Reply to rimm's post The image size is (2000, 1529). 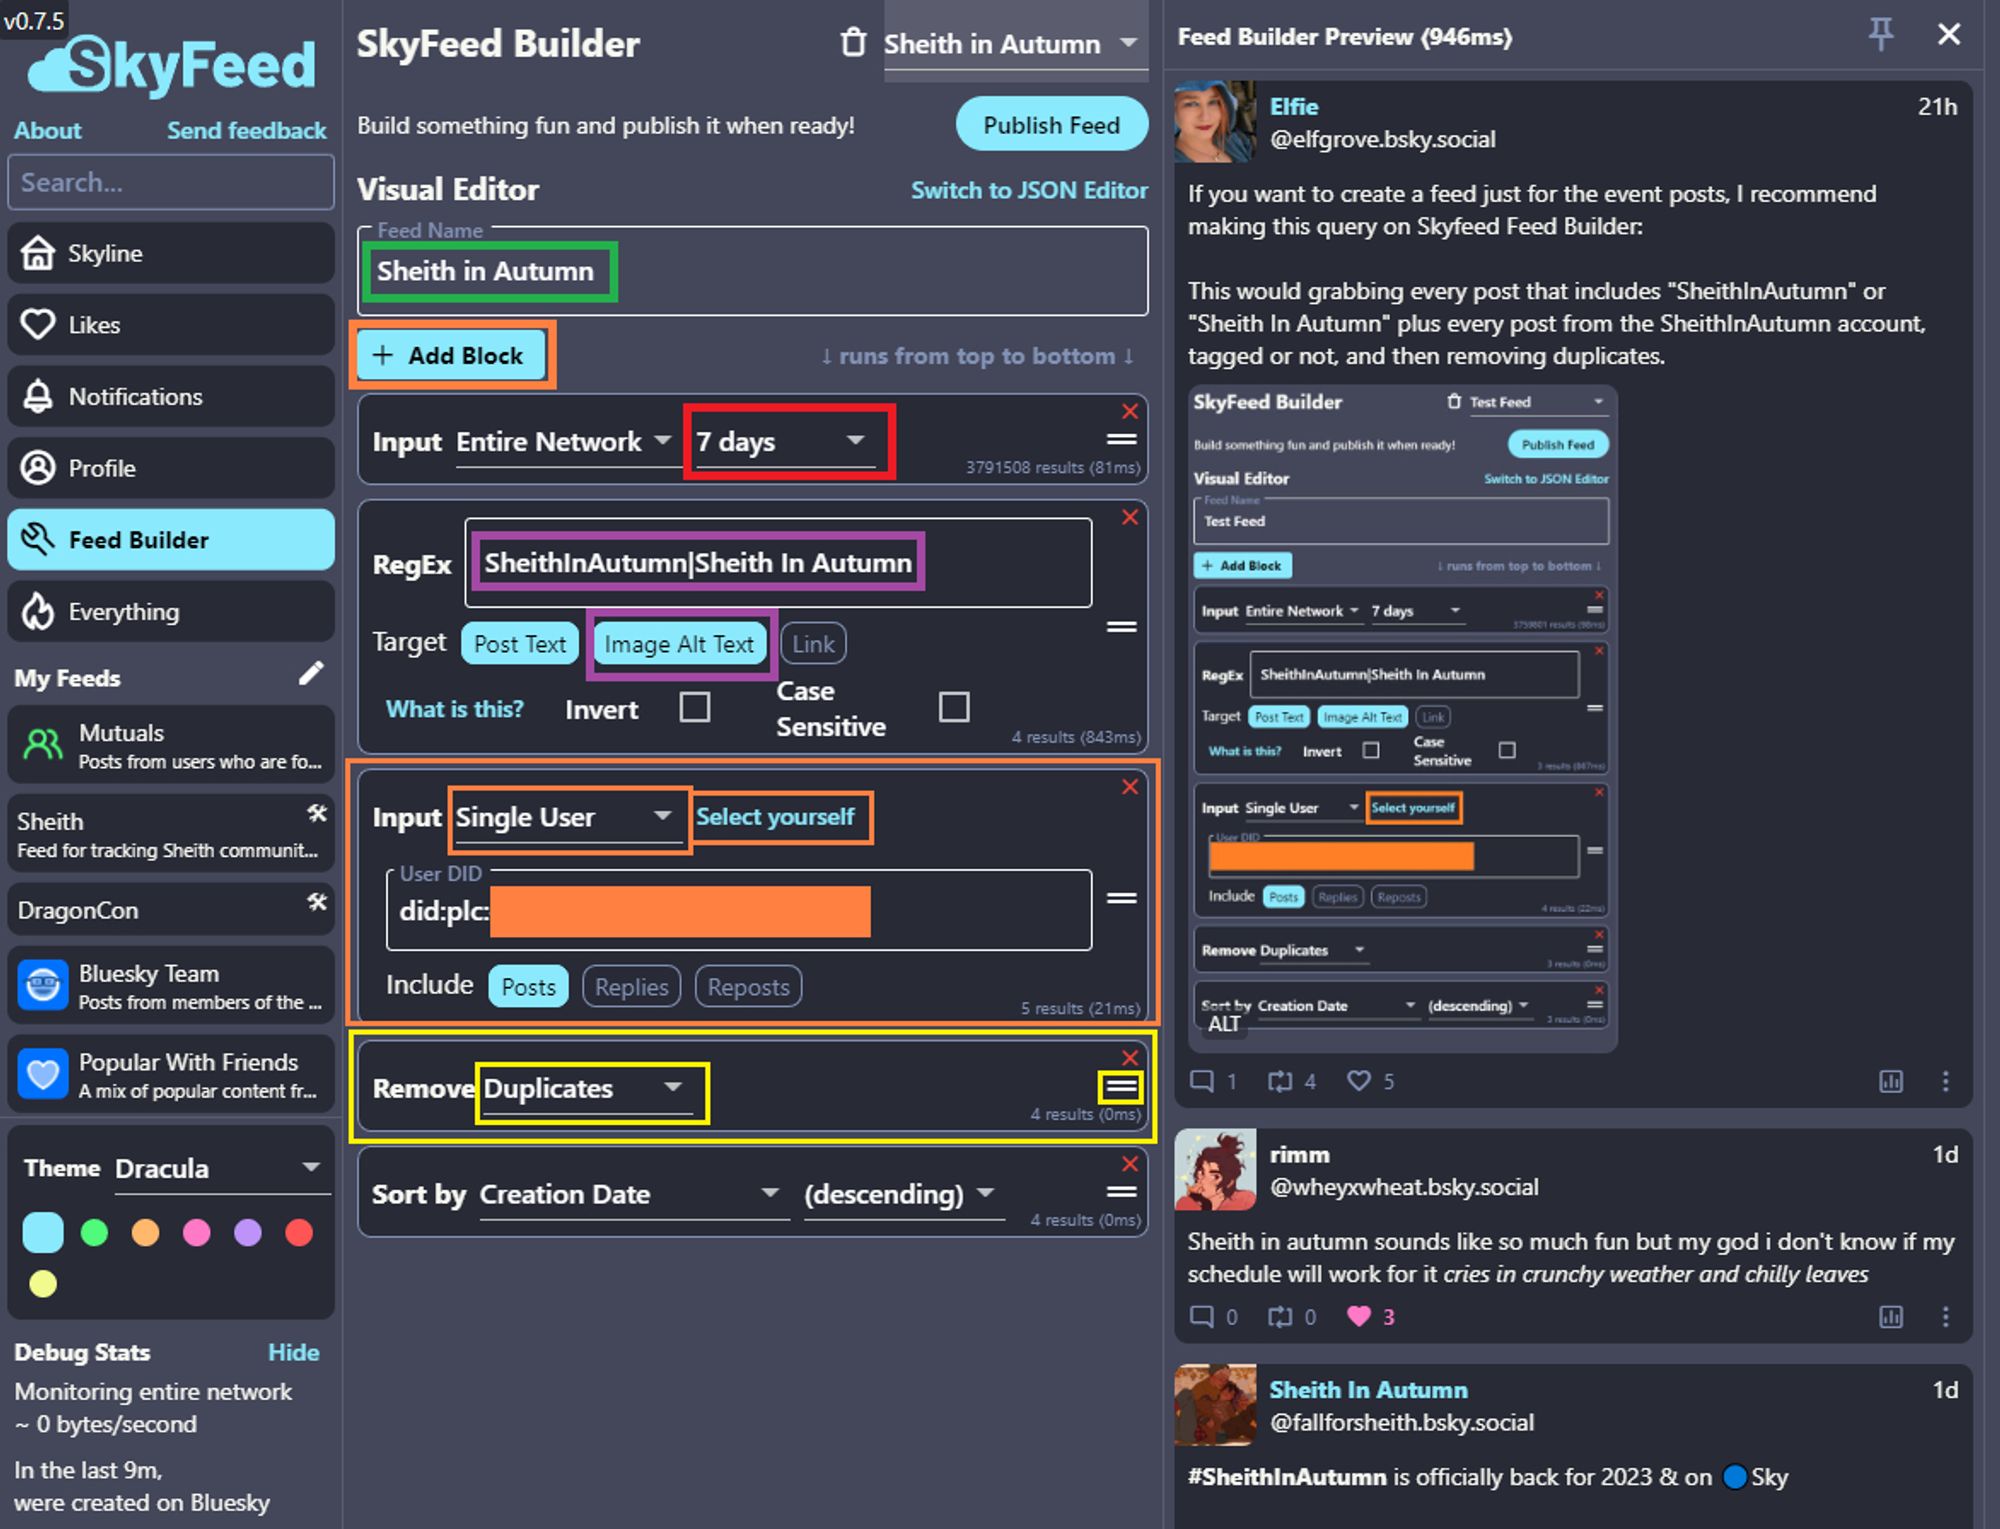tap(1201, 1317)
